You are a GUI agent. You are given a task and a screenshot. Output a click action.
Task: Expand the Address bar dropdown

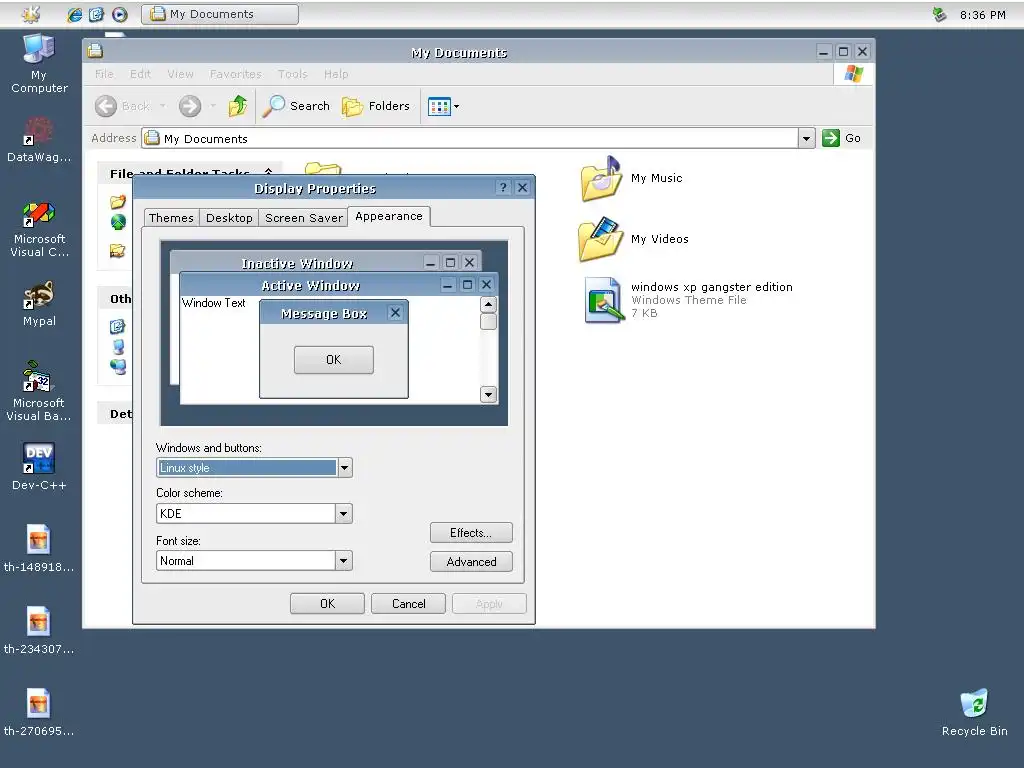[x=807, y=138]
